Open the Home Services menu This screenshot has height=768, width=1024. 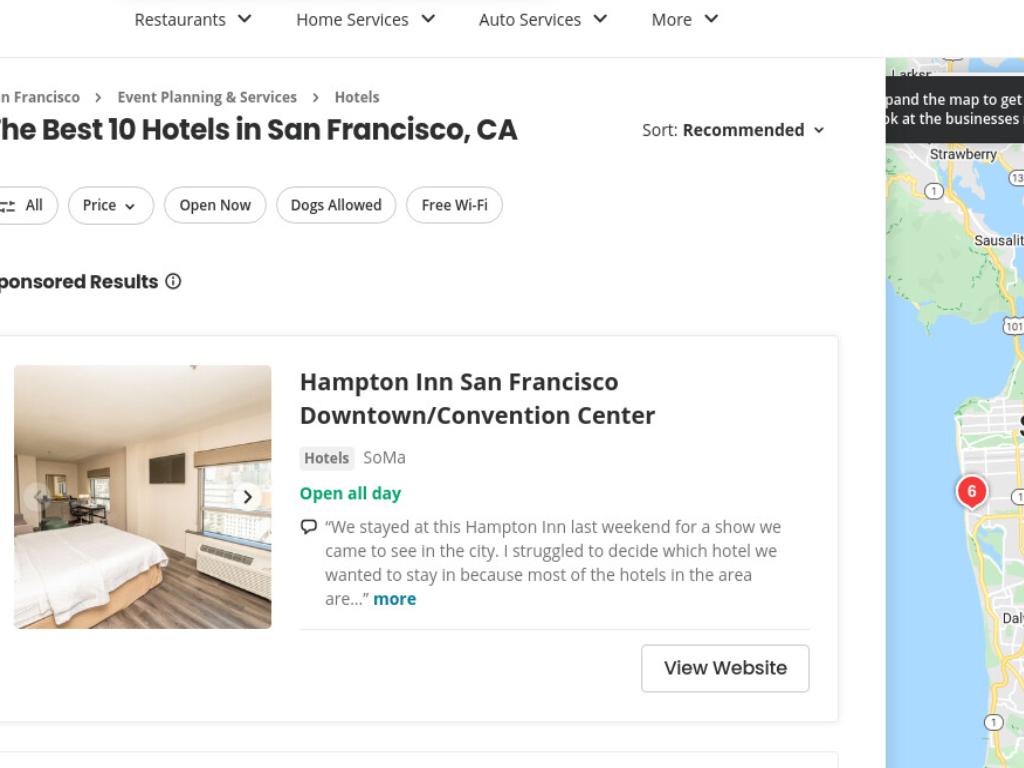[366, 20]
